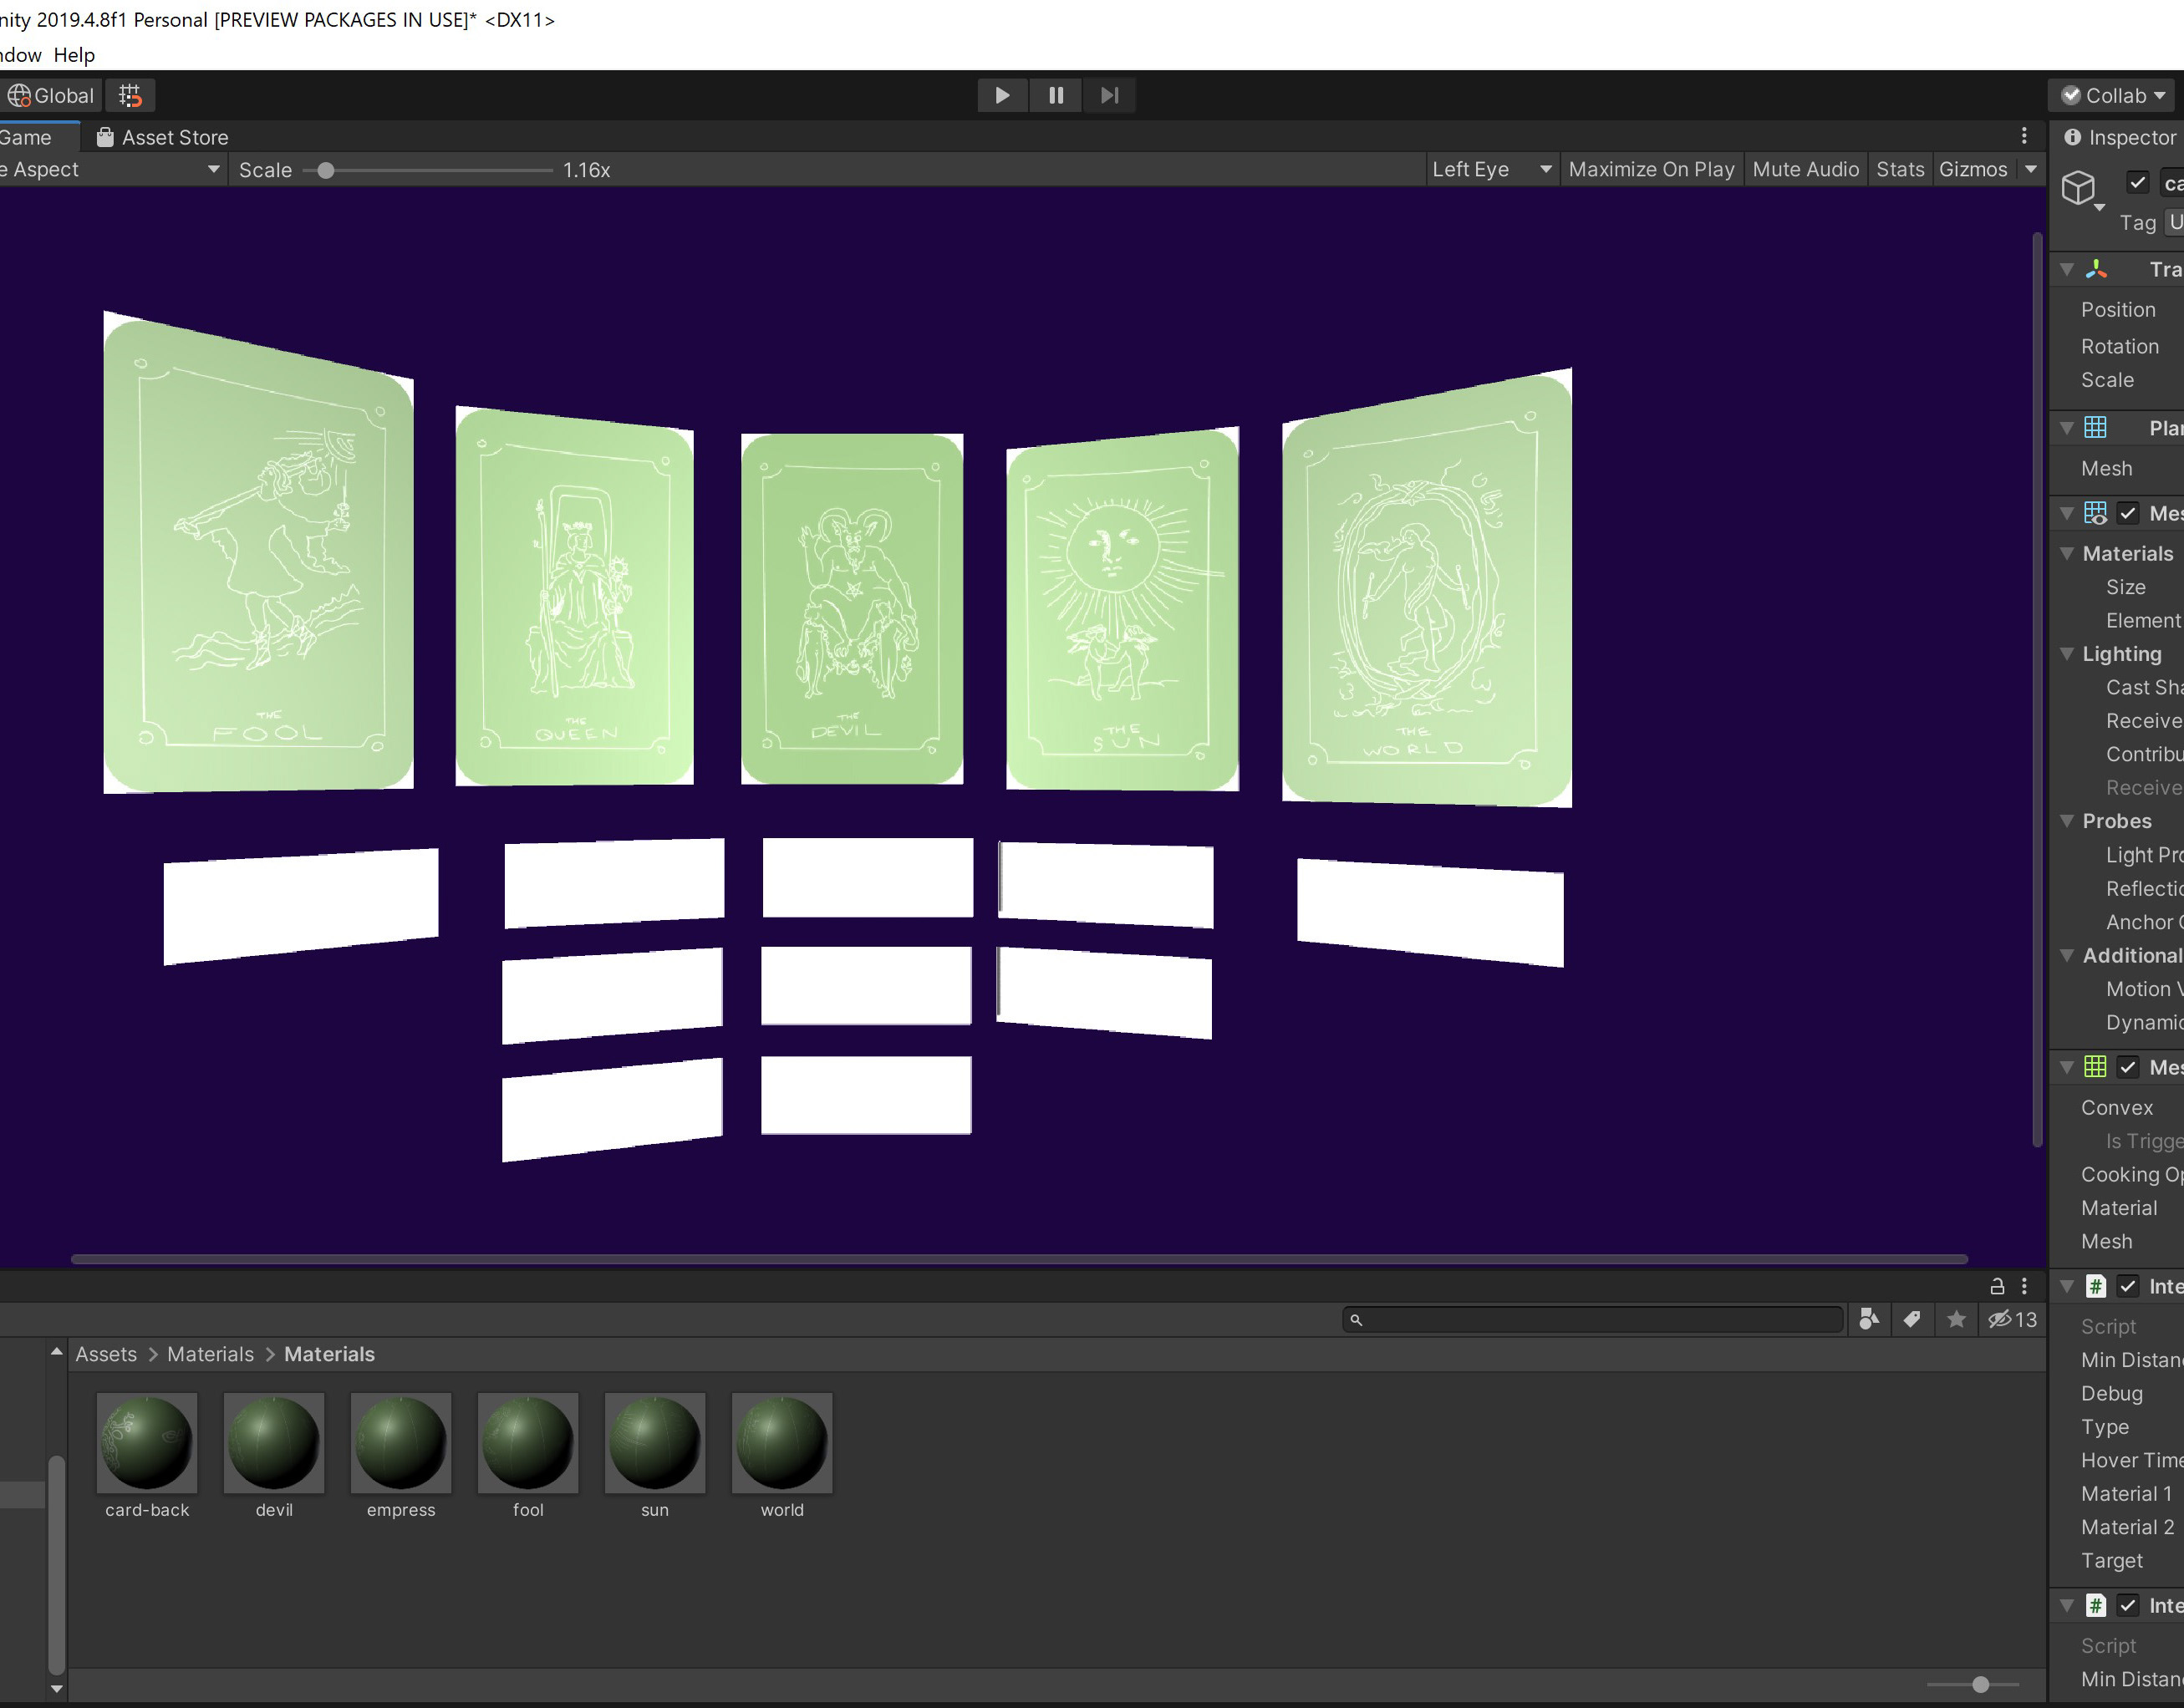The width and height of the screenshot is (2184, 1708).
Task: Open the Left Eye dropdown
Action: [1491, 169]
